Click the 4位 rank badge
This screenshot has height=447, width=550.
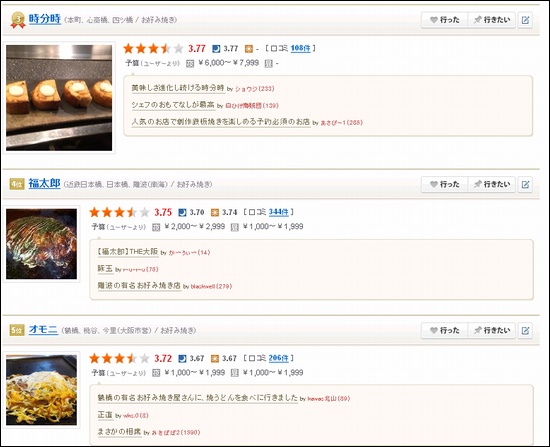coord(17,184)
